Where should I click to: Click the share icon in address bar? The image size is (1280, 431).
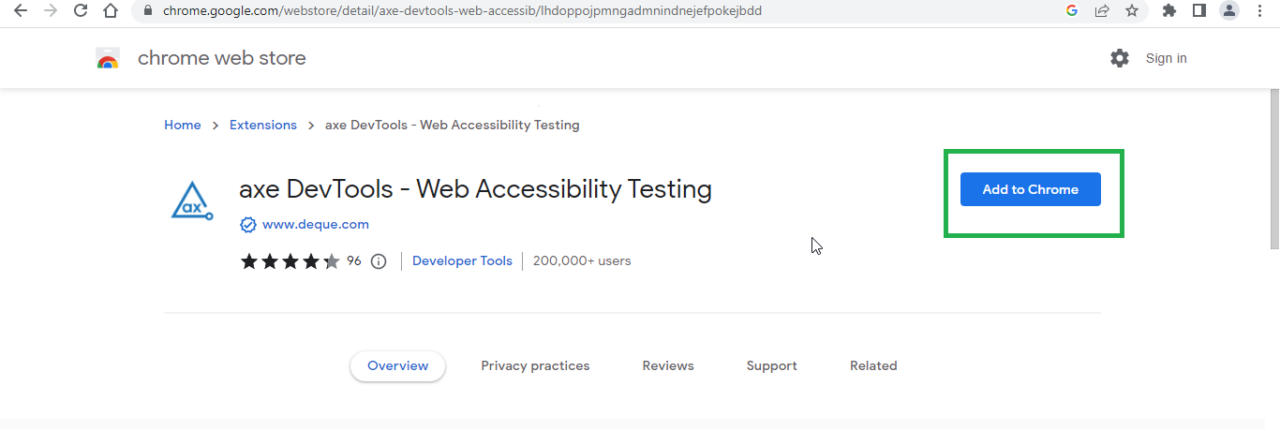pos(1102,11)
